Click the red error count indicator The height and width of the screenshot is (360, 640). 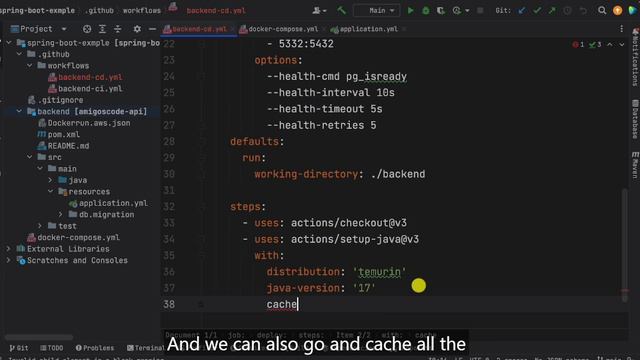coord(578,44)
